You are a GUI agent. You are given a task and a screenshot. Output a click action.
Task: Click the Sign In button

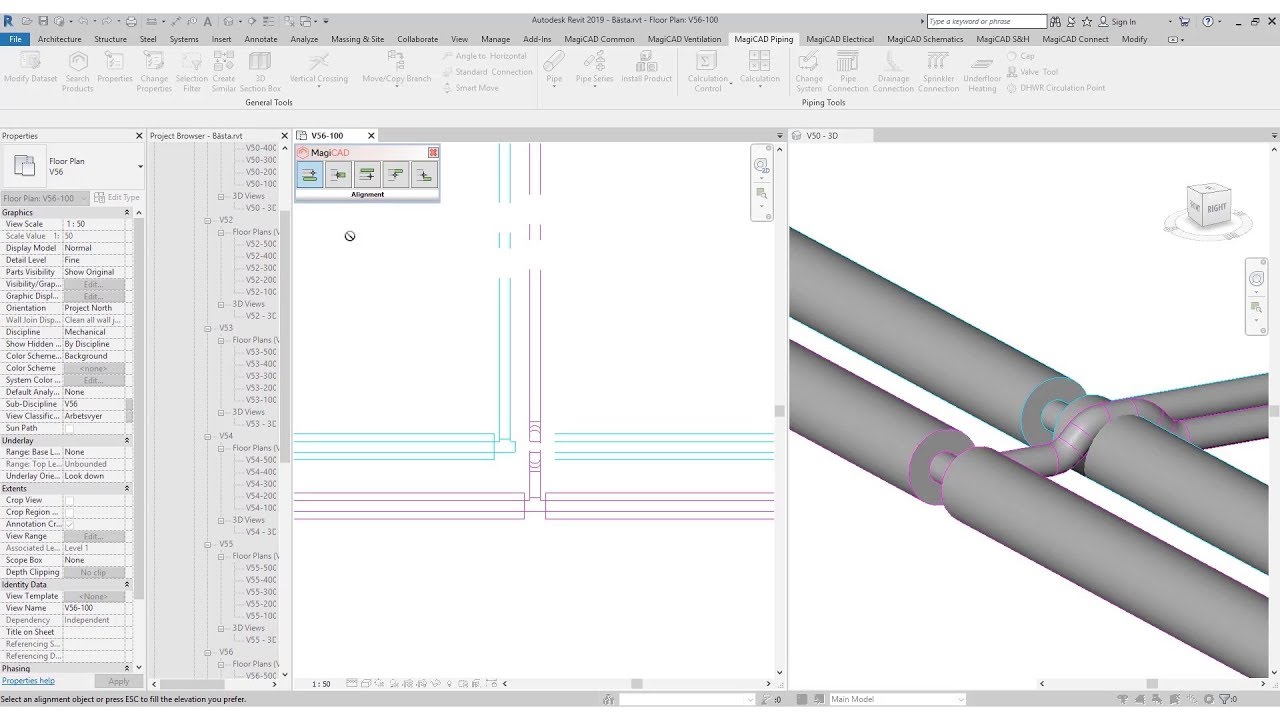point(1118,21)
